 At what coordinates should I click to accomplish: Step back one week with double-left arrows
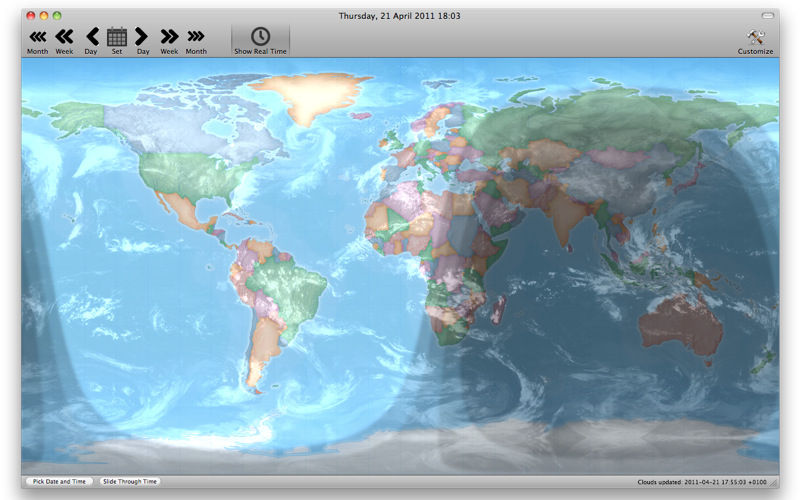pos(64,37)
